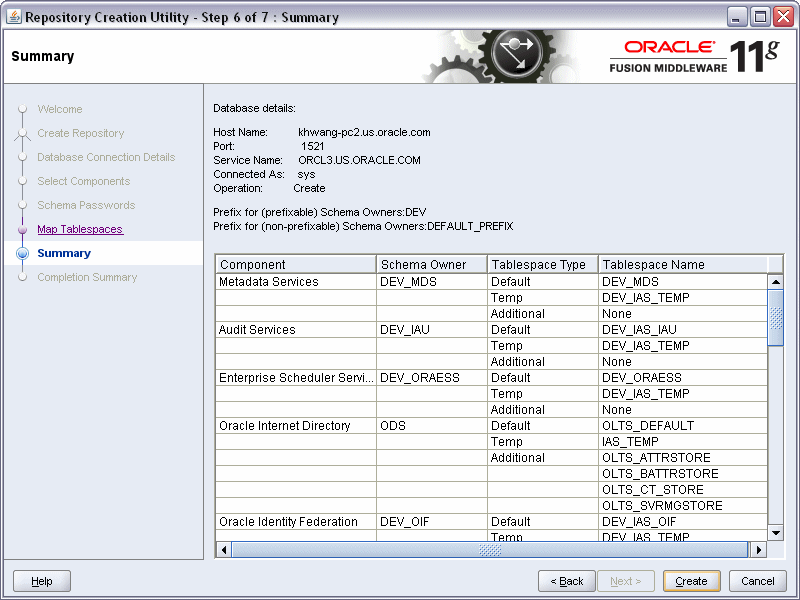Click the OLTS_DEFAULT tablespace name cell
The image size is (800, 600).
pyautogui.click(x=683, y=426)
